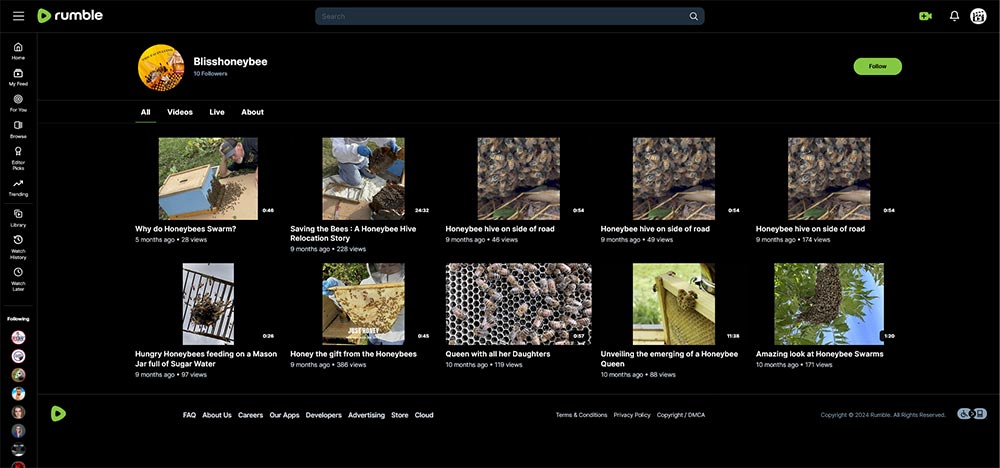This screenshot has width=1000, height=468.
Task: Open Honeybee hive video with 46 views
Action: tap(518, 179)
